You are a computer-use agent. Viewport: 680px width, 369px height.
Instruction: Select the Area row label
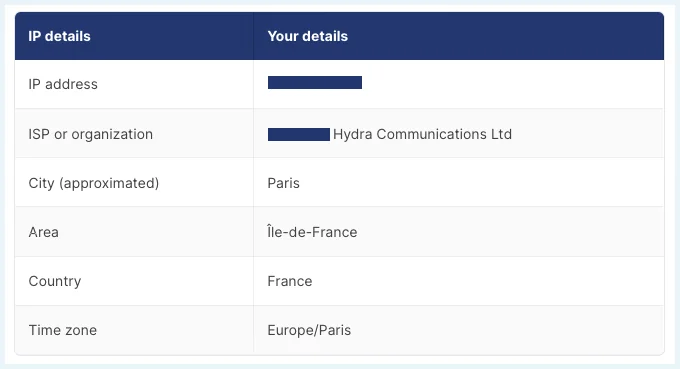43,232
